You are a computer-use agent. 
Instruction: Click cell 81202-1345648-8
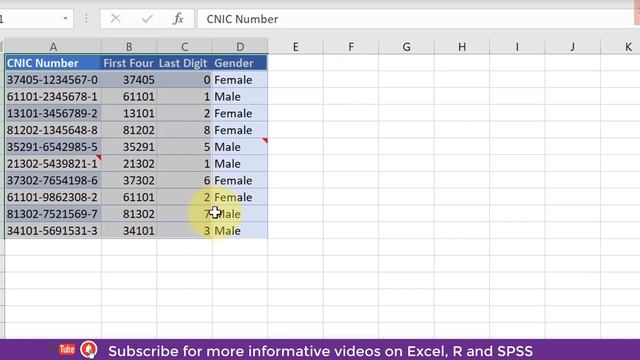coord(53,130)
